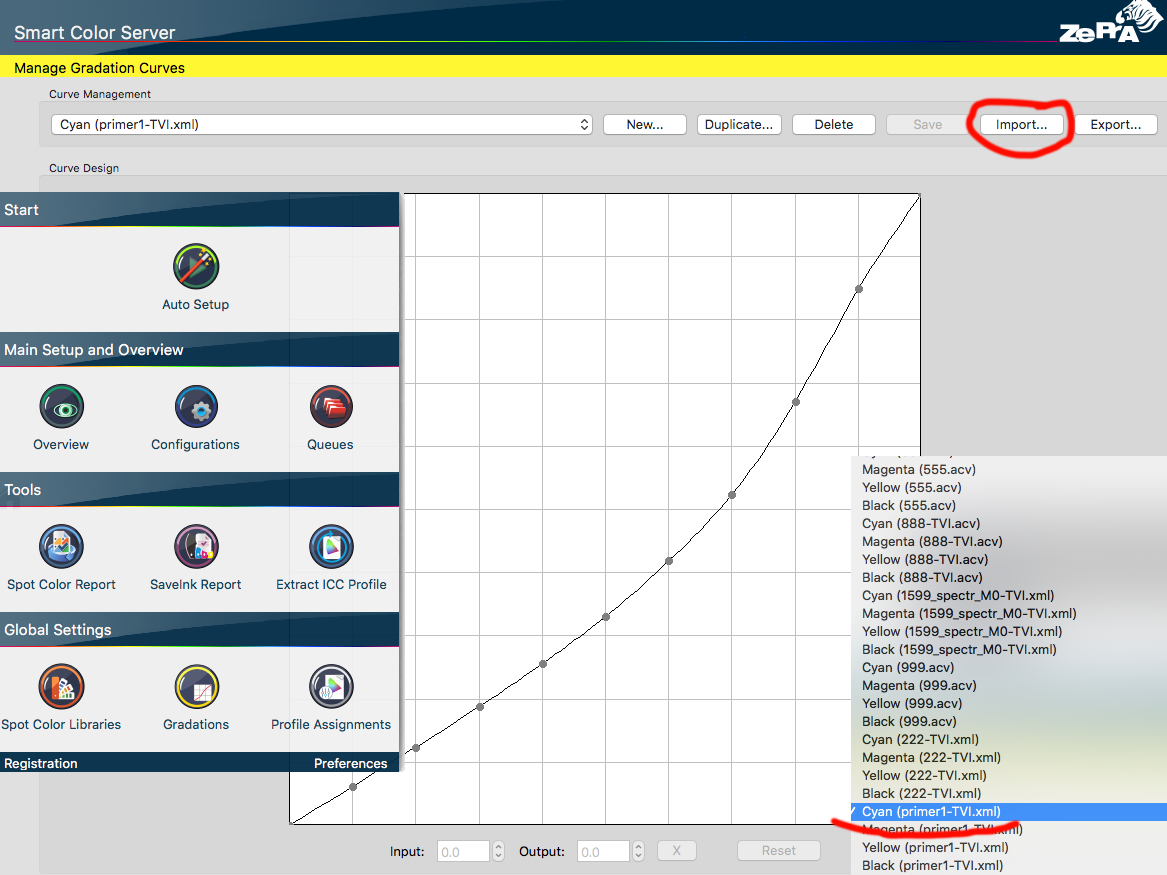Viewport: 1167px width, 875px height.
Task: Click the Import... button
Action: (x=1021, y=124)
